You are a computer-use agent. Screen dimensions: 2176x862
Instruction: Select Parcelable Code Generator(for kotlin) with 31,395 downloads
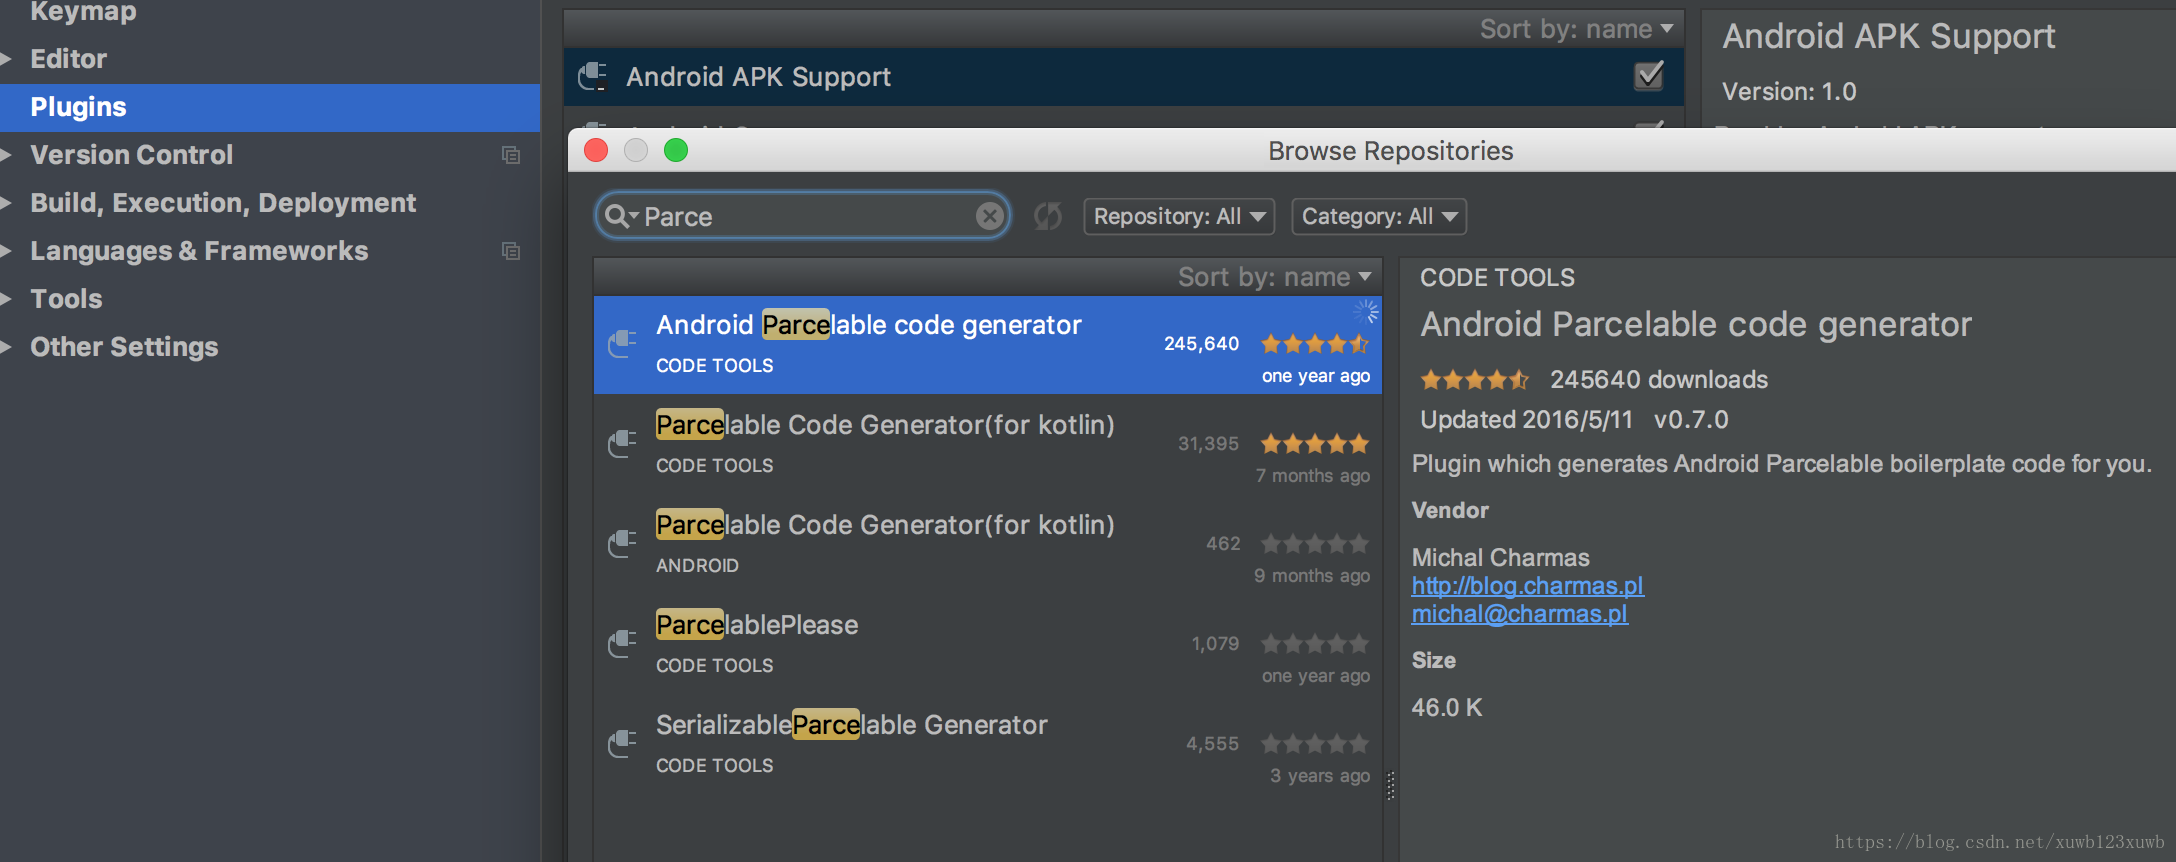coord(988,444)
